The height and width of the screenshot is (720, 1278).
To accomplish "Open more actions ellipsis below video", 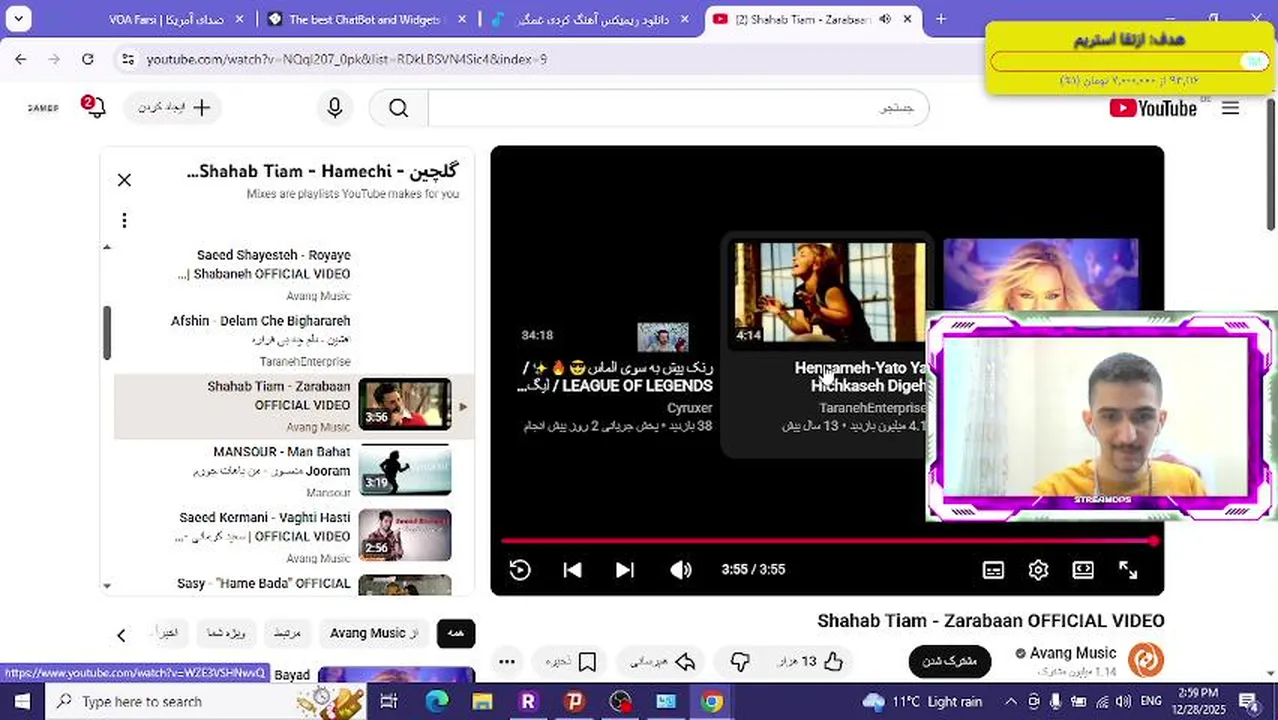I will pos(507,661).
